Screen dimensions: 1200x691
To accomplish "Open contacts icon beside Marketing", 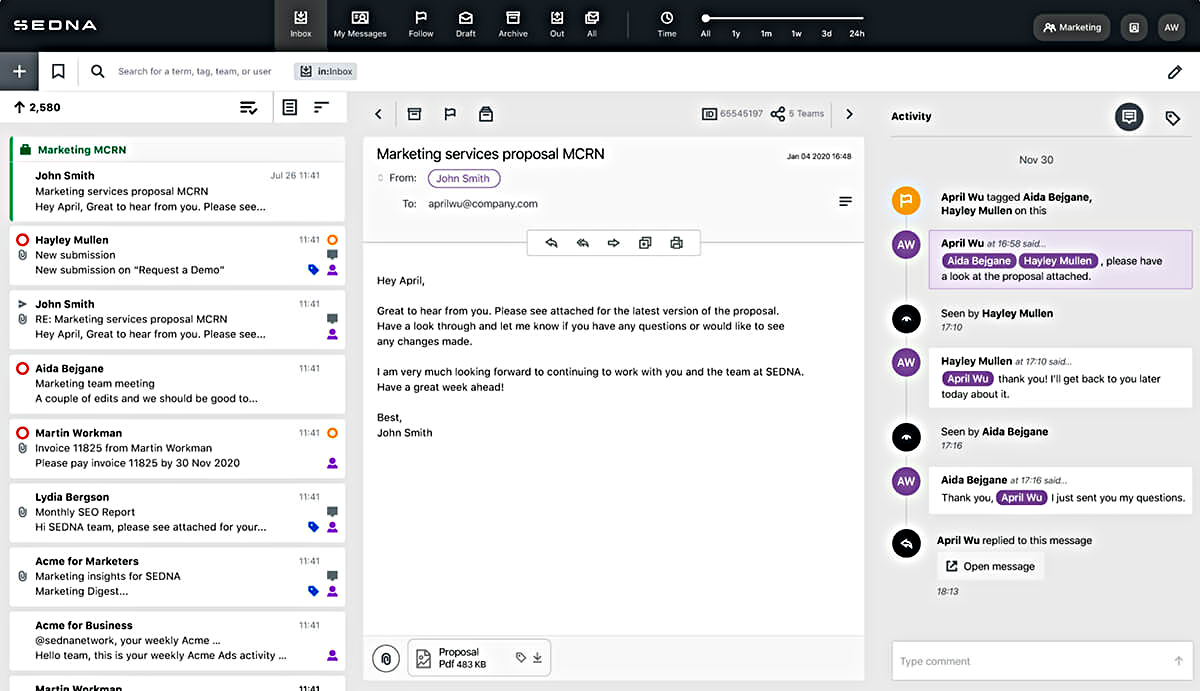I will click(x=1134, y=27).
